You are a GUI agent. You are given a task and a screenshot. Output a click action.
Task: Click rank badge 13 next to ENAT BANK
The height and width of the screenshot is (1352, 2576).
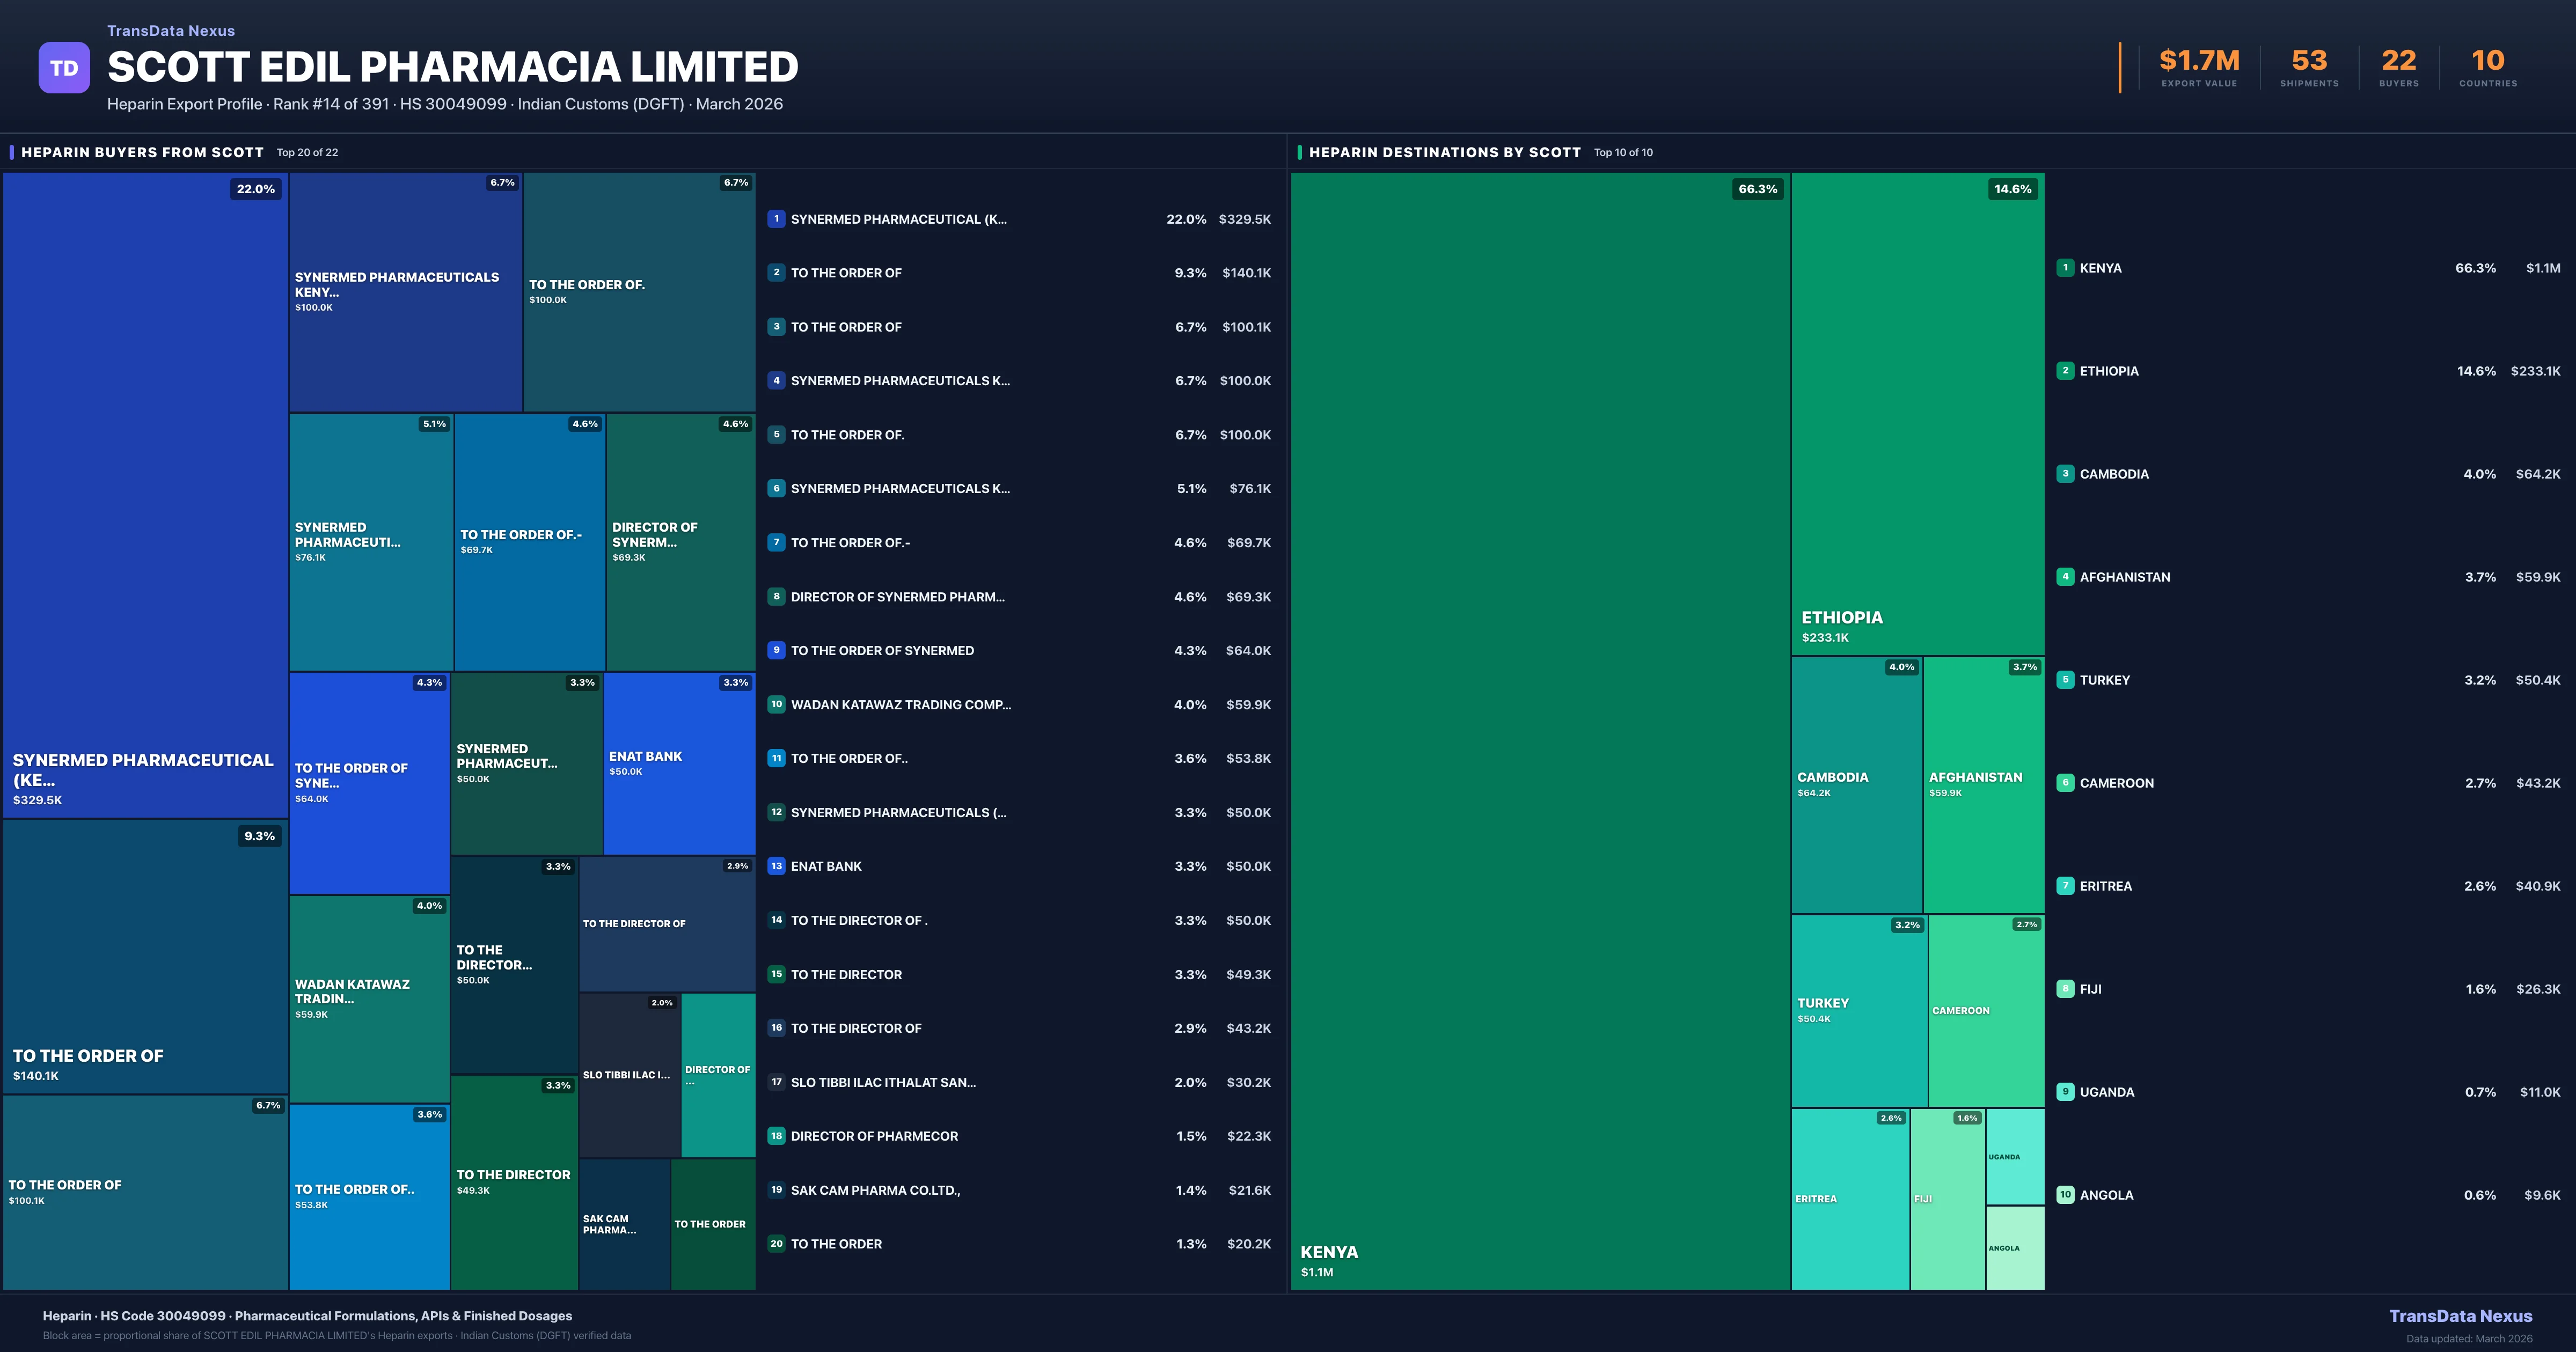pyautogui.click(x=776, y=866)
